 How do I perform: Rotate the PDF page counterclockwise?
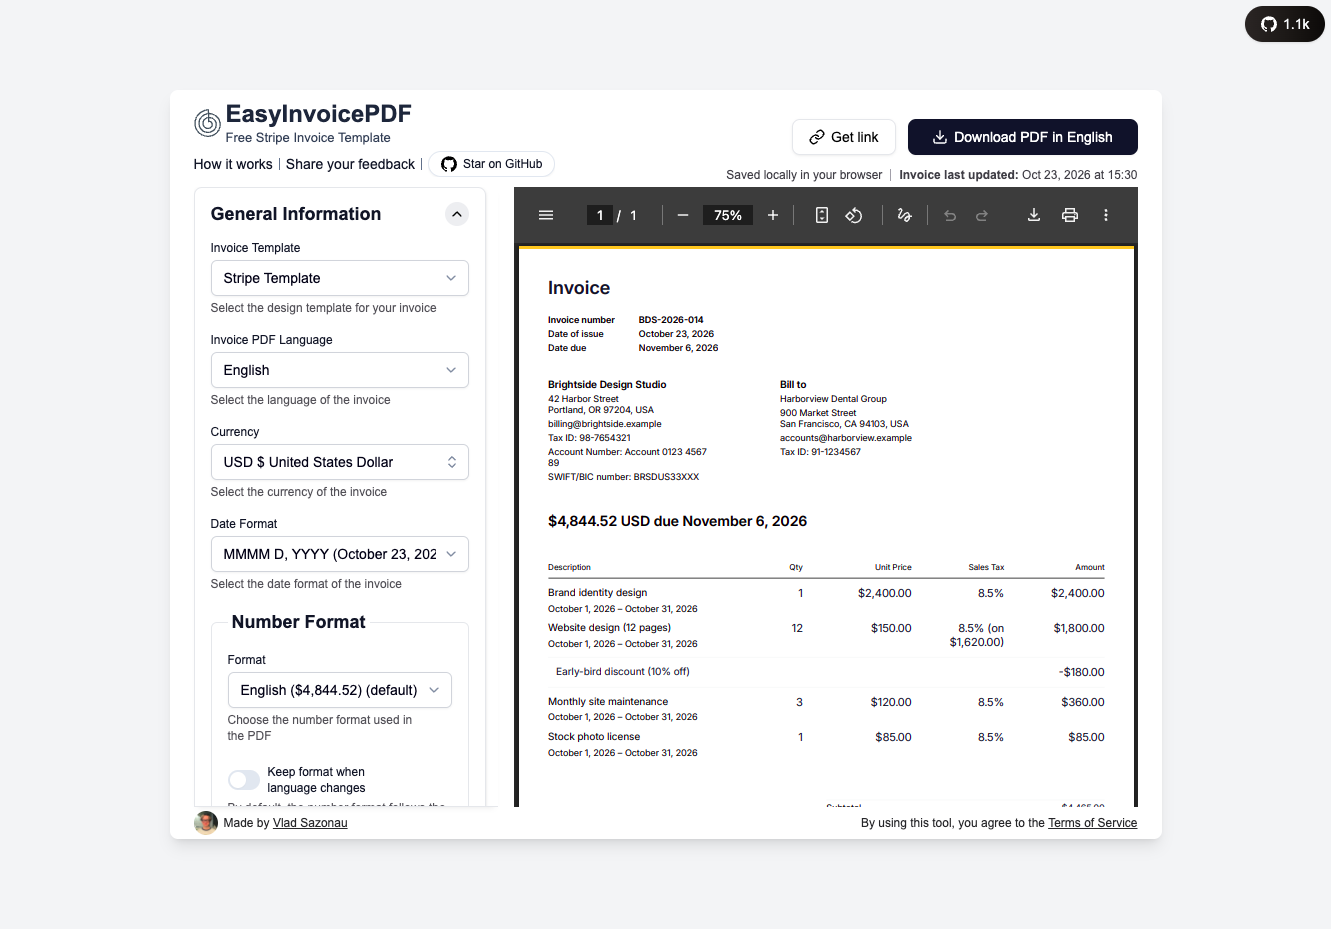[x=854, y=215]
